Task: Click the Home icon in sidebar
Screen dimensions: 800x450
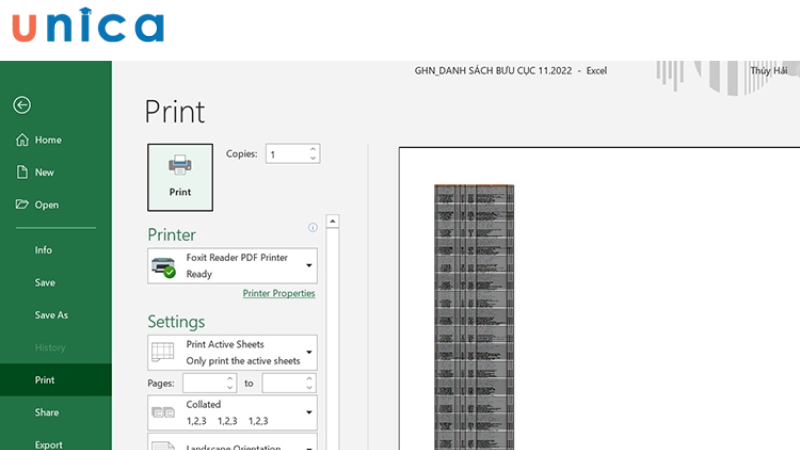Action: point(22,140)
